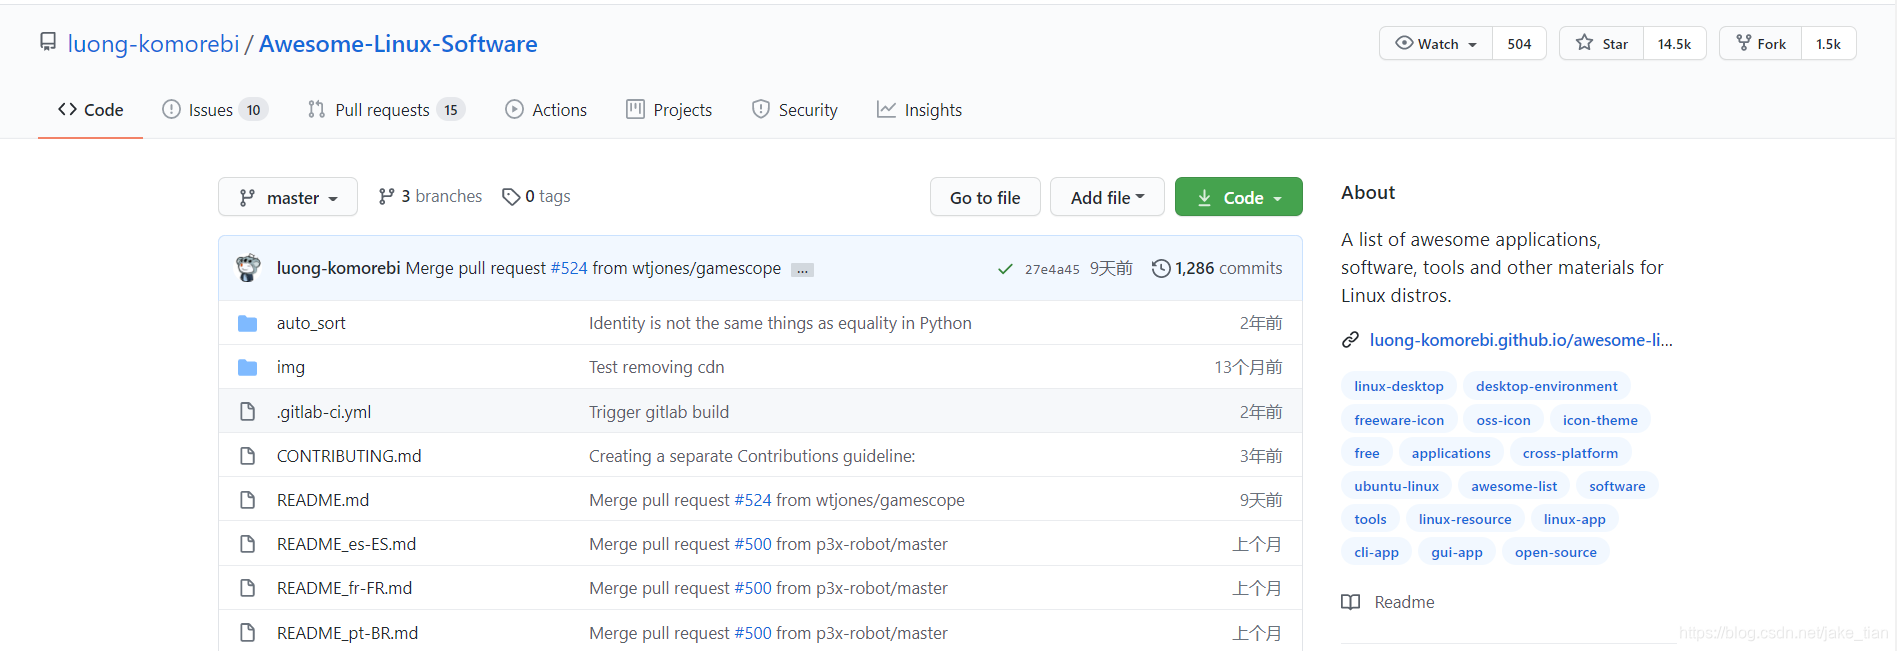The width and height of the screenshot is (1897, 651).
Task: Open the Watch notifications dropdown
Action: pos(1436,44)
